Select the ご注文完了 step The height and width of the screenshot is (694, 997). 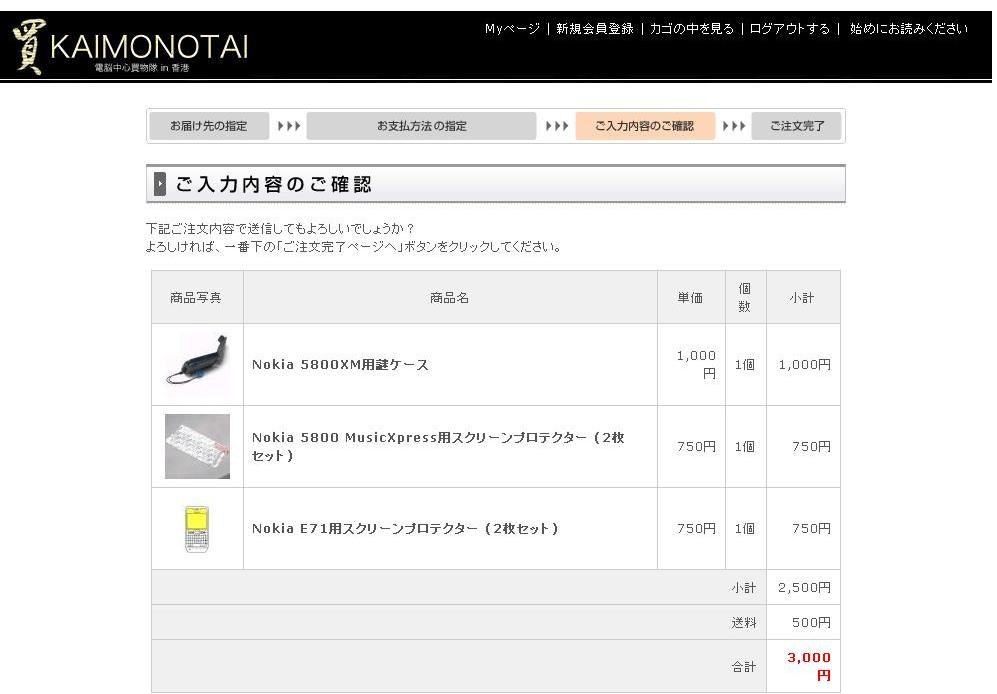[x=797, y=126]
